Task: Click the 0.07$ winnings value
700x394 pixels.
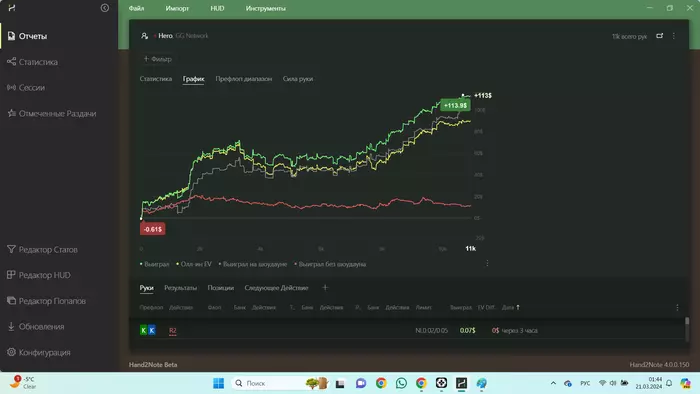Action: click(x=467, y=331)
